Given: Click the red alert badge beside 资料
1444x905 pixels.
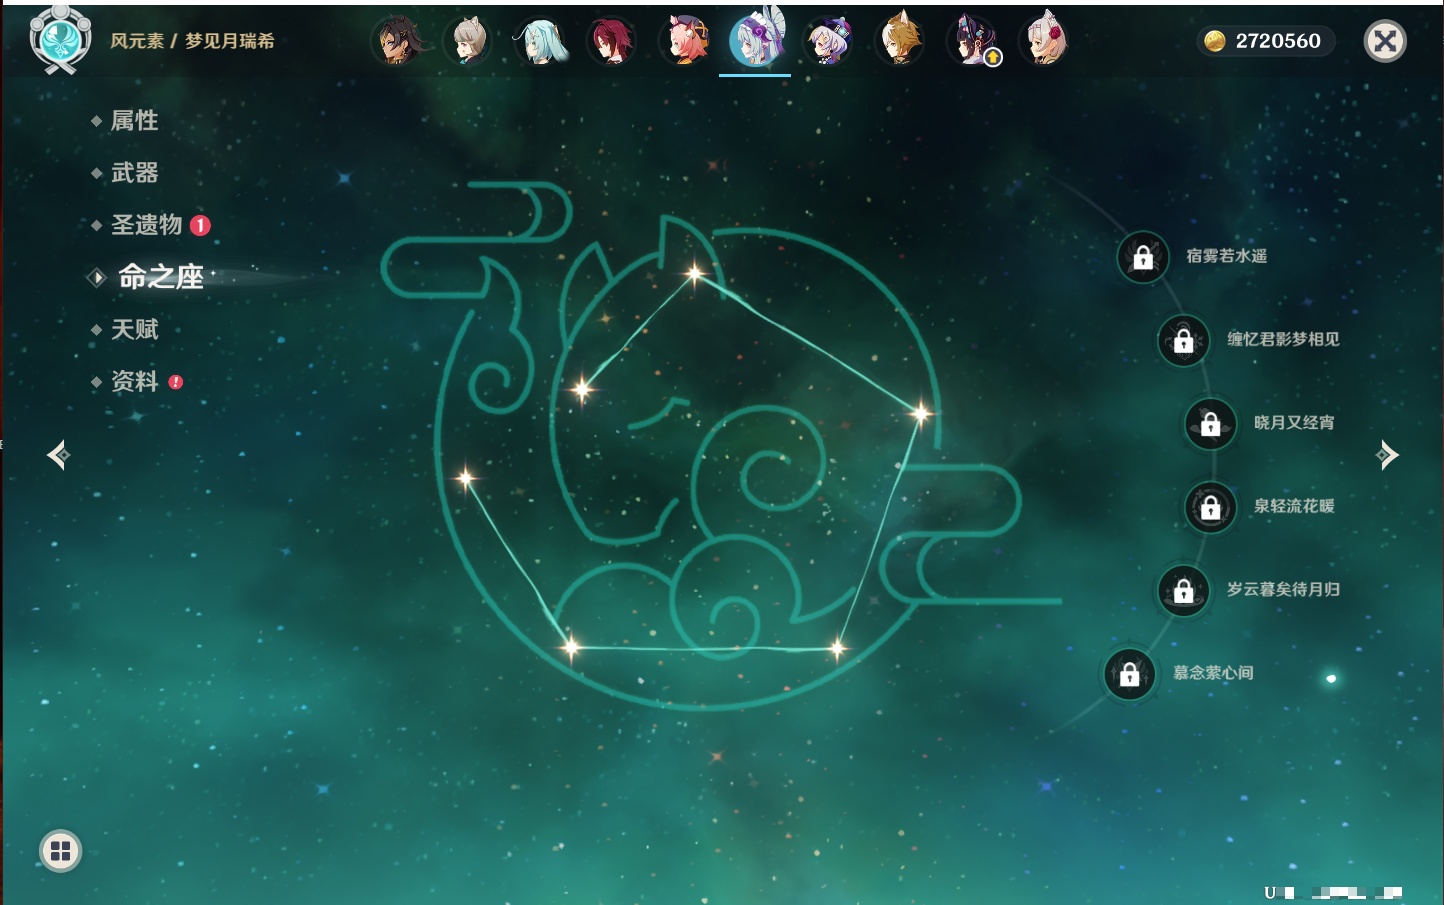Looking at the screenshot, I should pyautogui.click(x=176, y=382).
